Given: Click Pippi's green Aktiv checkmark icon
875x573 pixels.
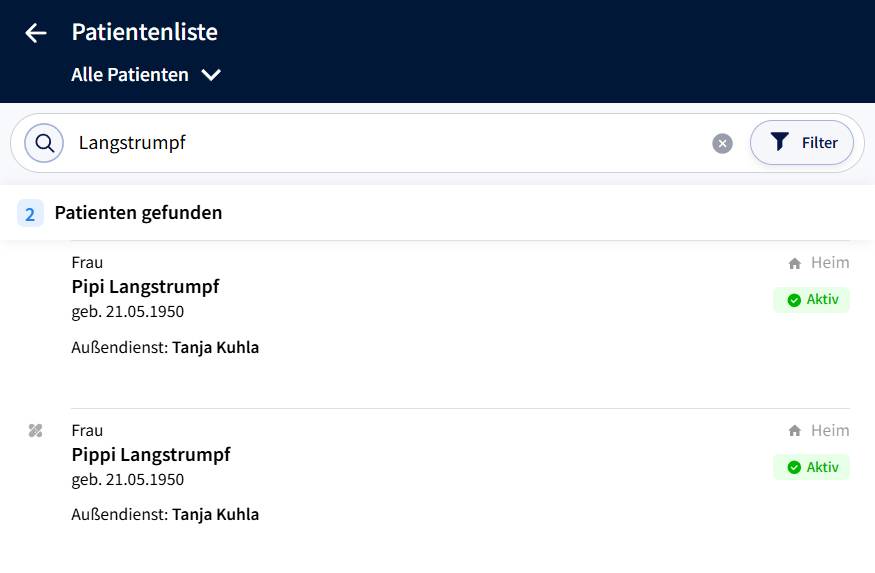Looking at the screenshot, I should click(x=794, y=468).
